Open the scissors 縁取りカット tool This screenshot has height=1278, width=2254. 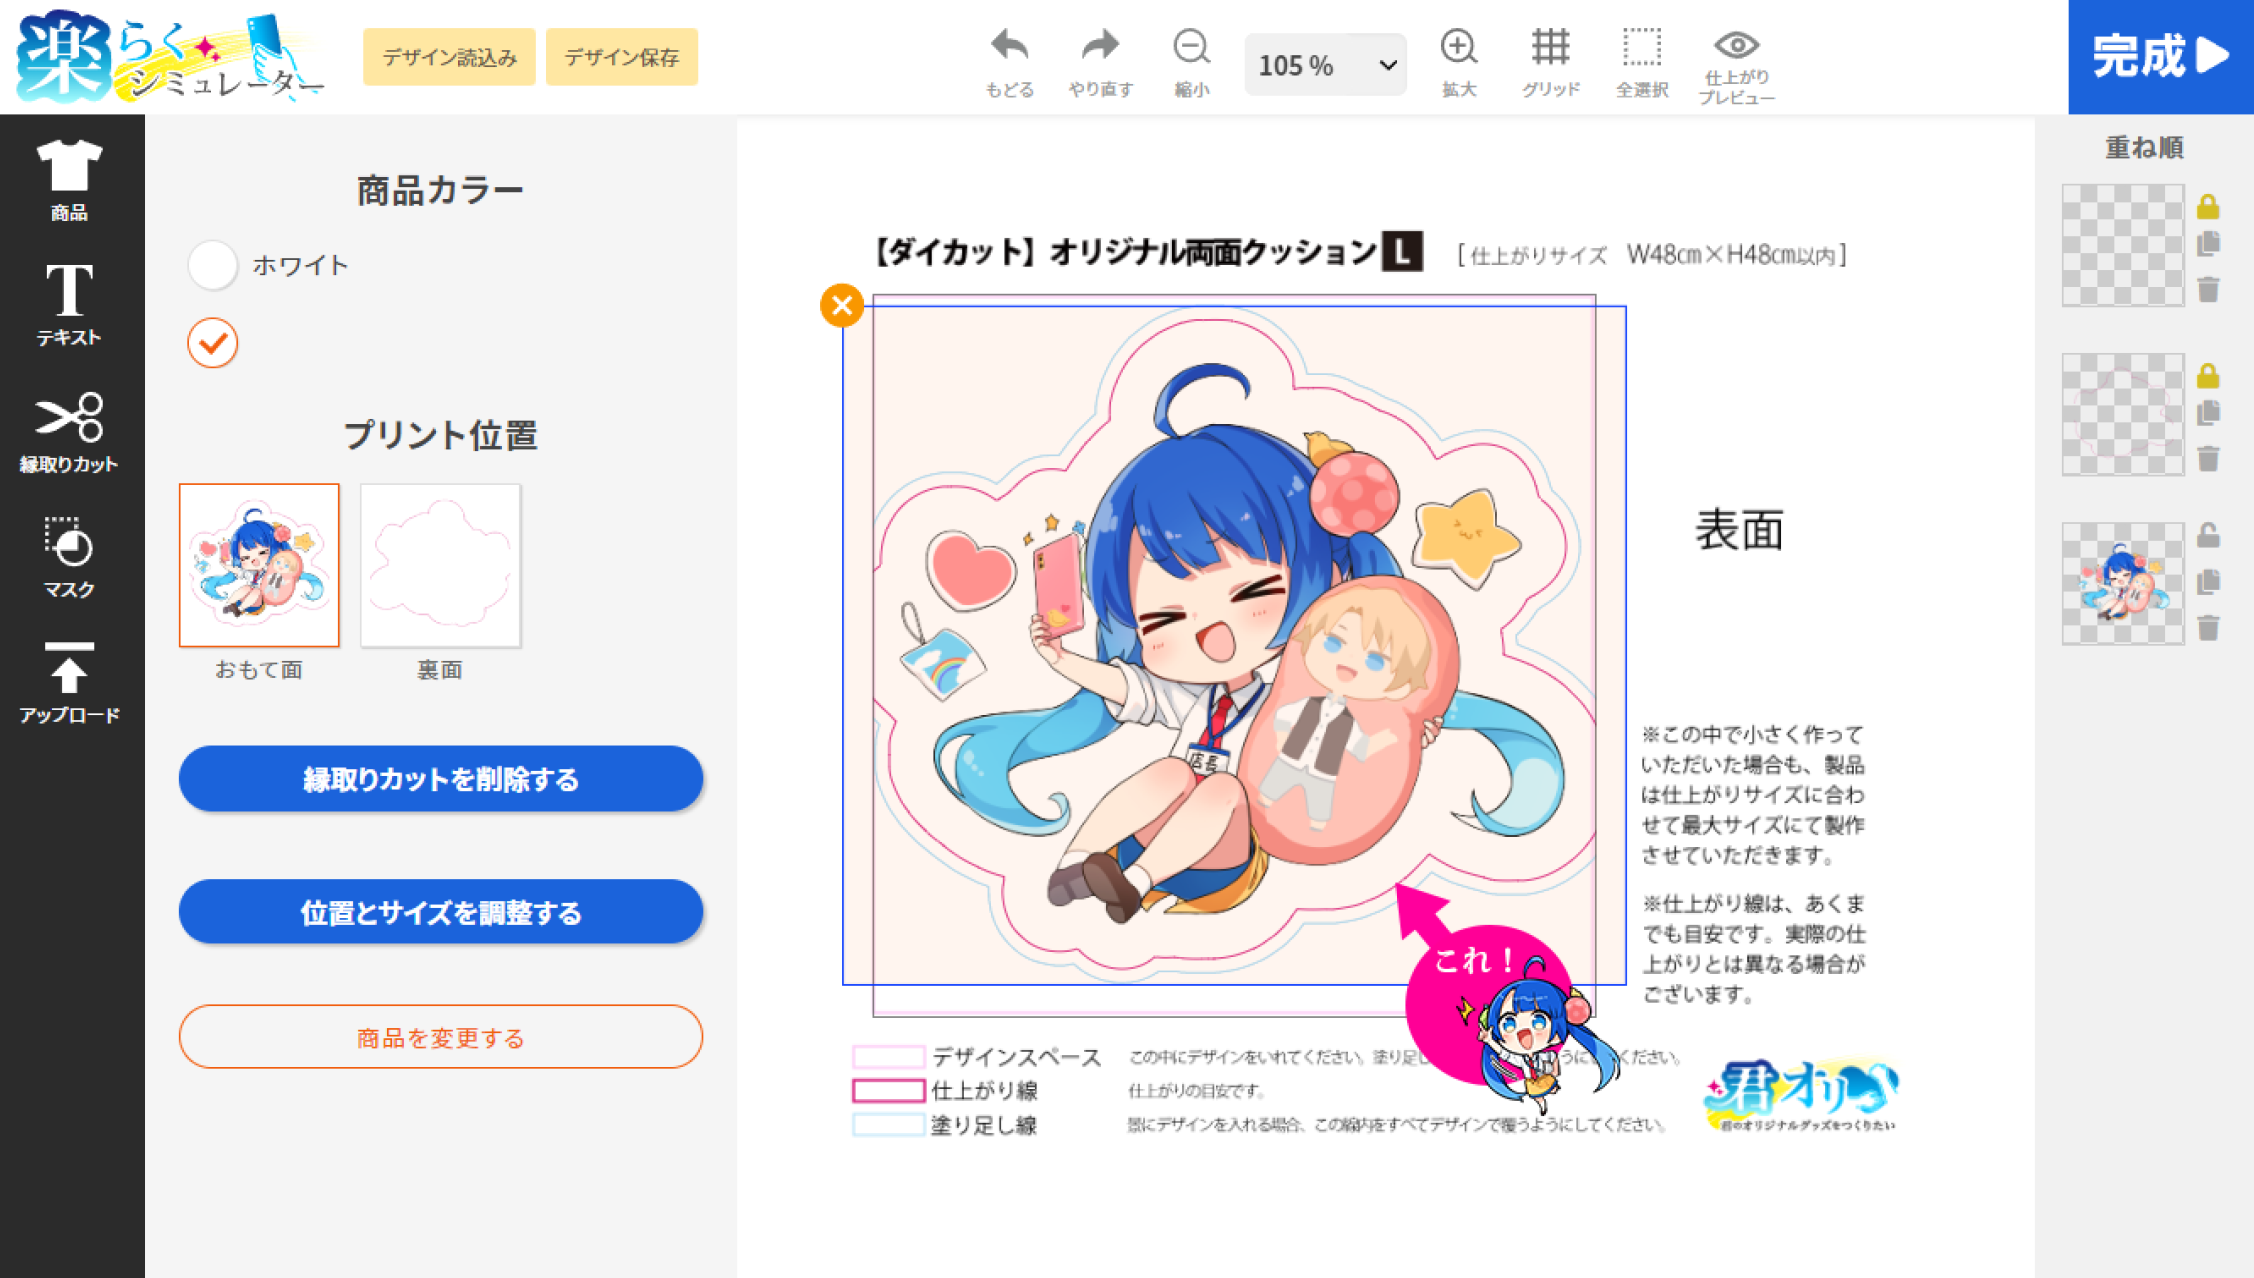pyautogui.click(x=69, y=418)
